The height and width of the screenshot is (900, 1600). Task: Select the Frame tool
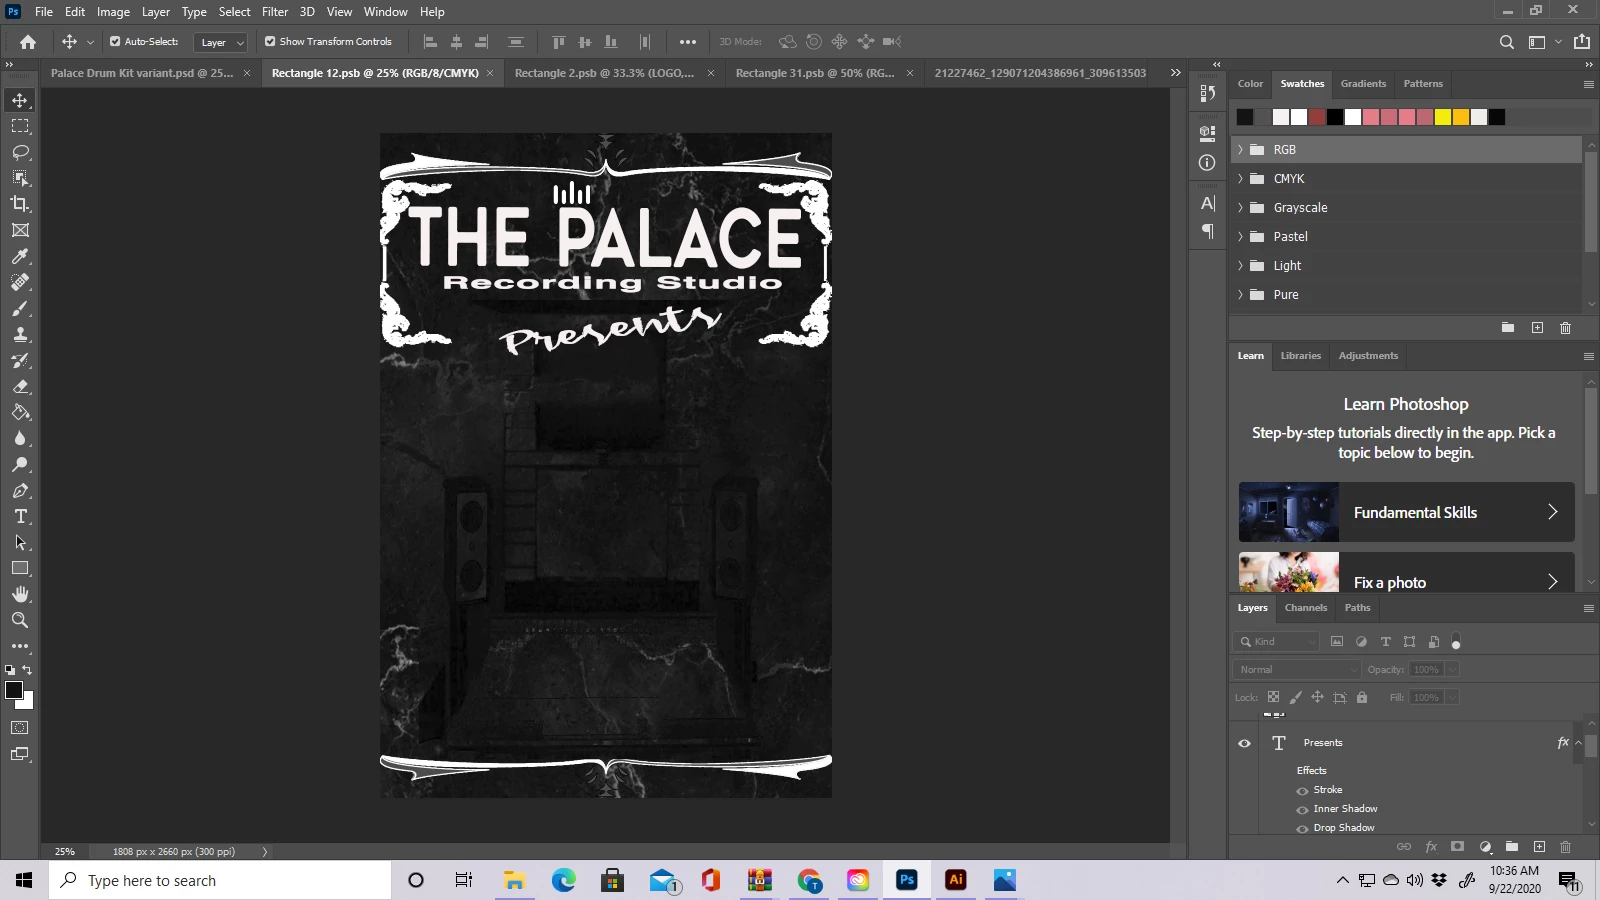[20, 230]
